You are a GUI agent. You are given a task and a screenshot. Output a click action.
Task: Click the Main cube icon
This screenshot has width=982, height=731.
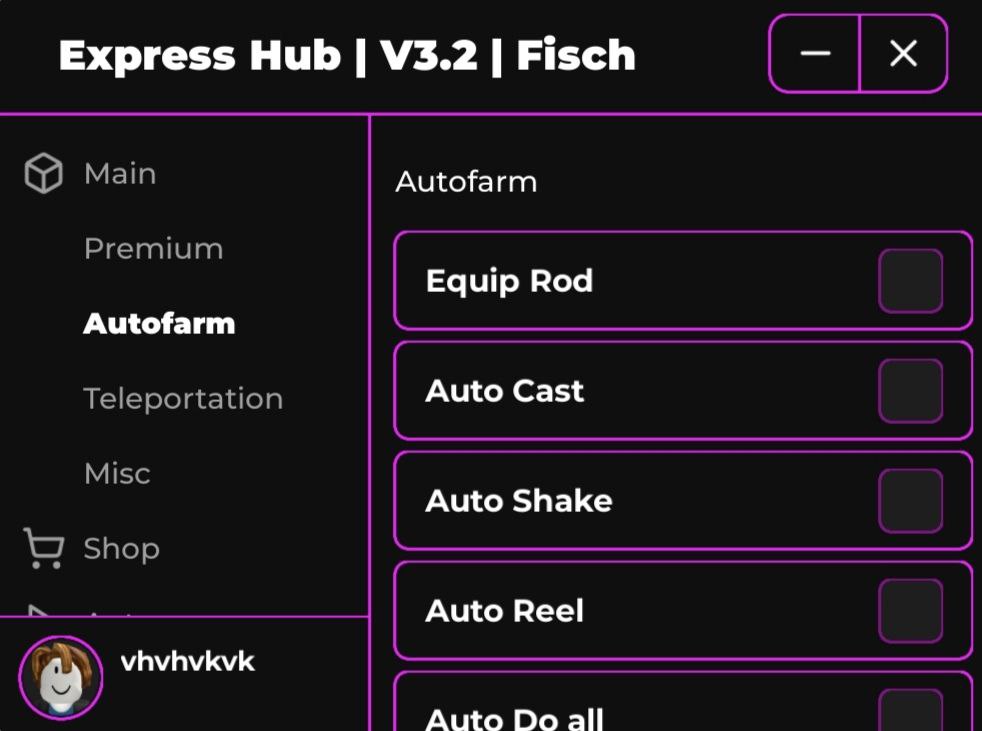pos(43,174)
